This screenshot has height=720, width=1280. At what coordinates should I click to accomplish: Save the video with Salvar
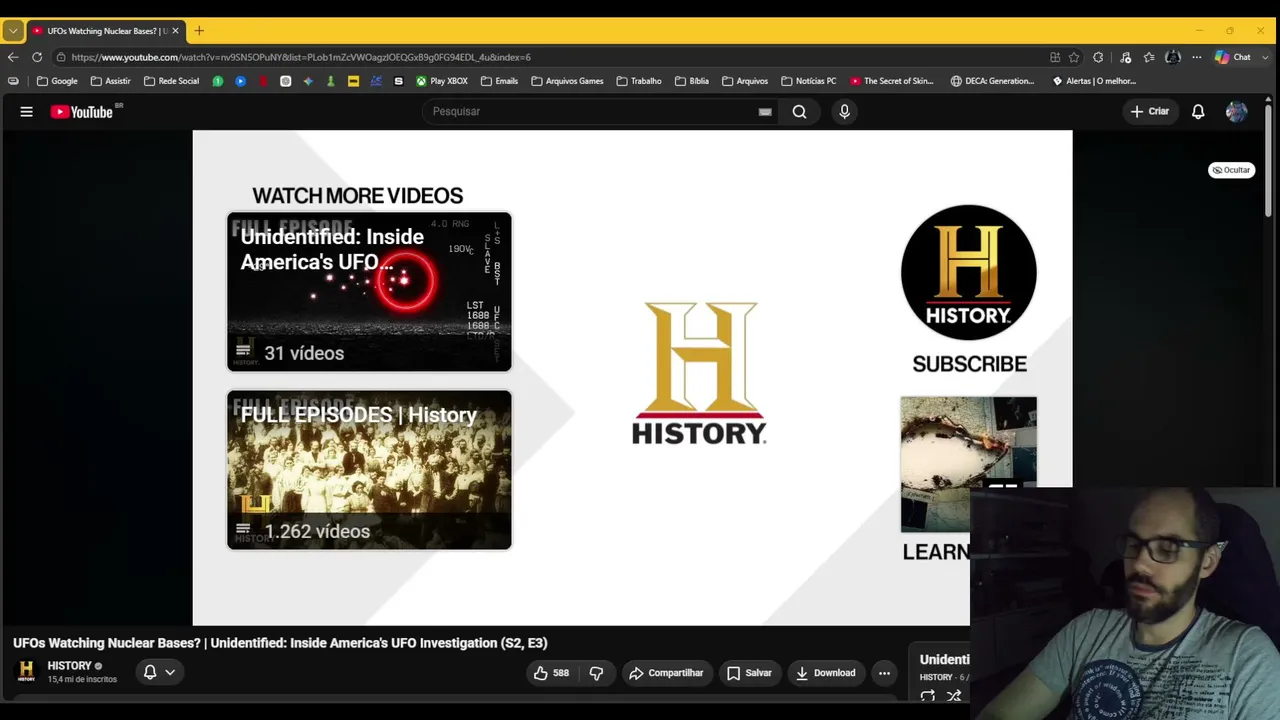(749, 673)
